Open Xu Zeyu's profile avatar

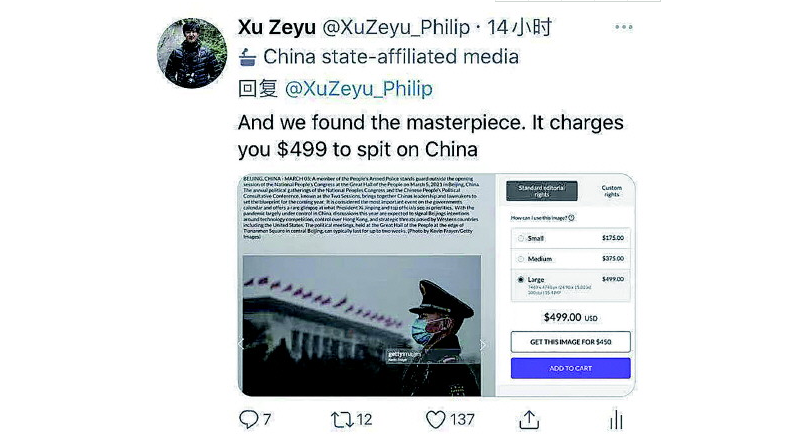(192, 53)
